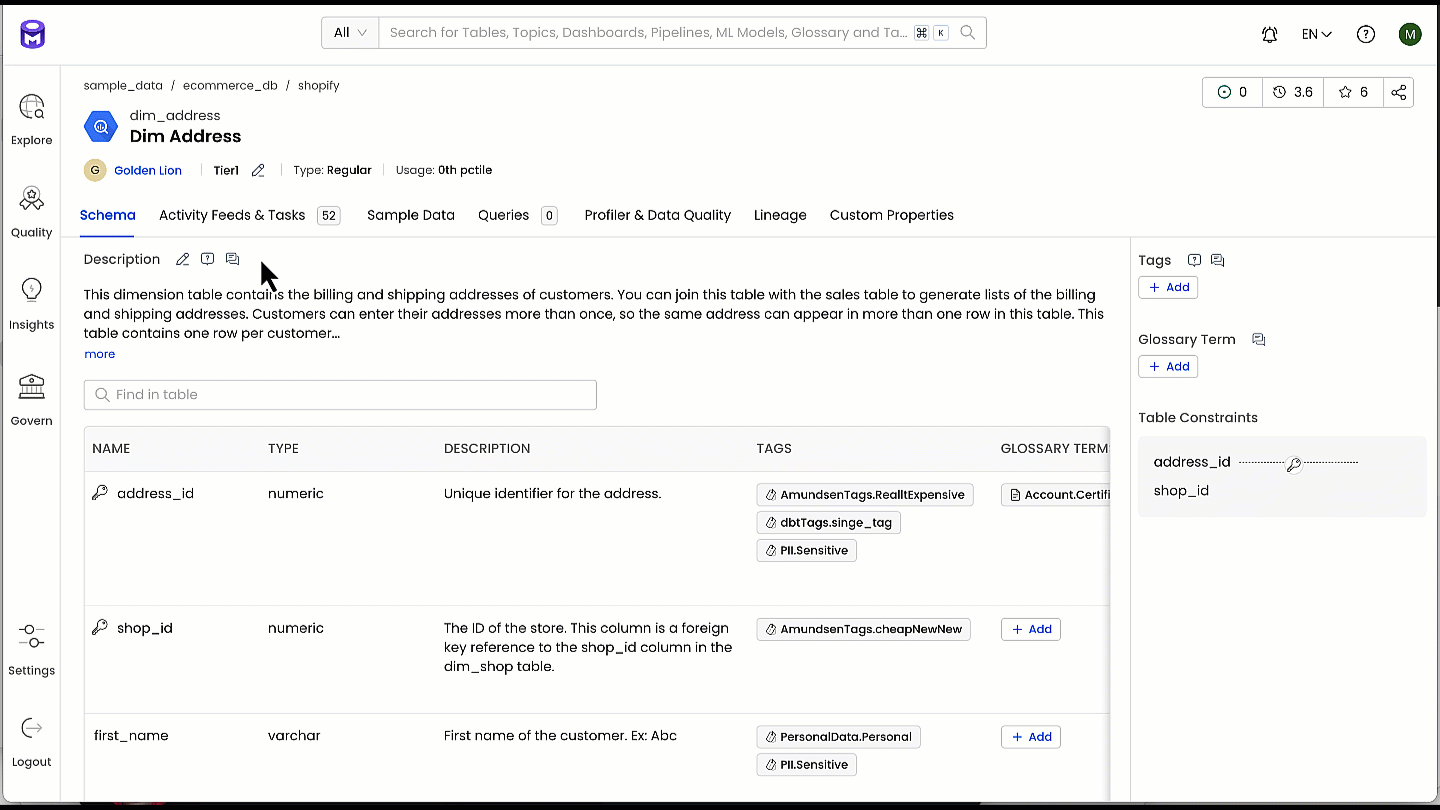Open Govern in left sidebar
1440x810 pixels.
point(32,399)
